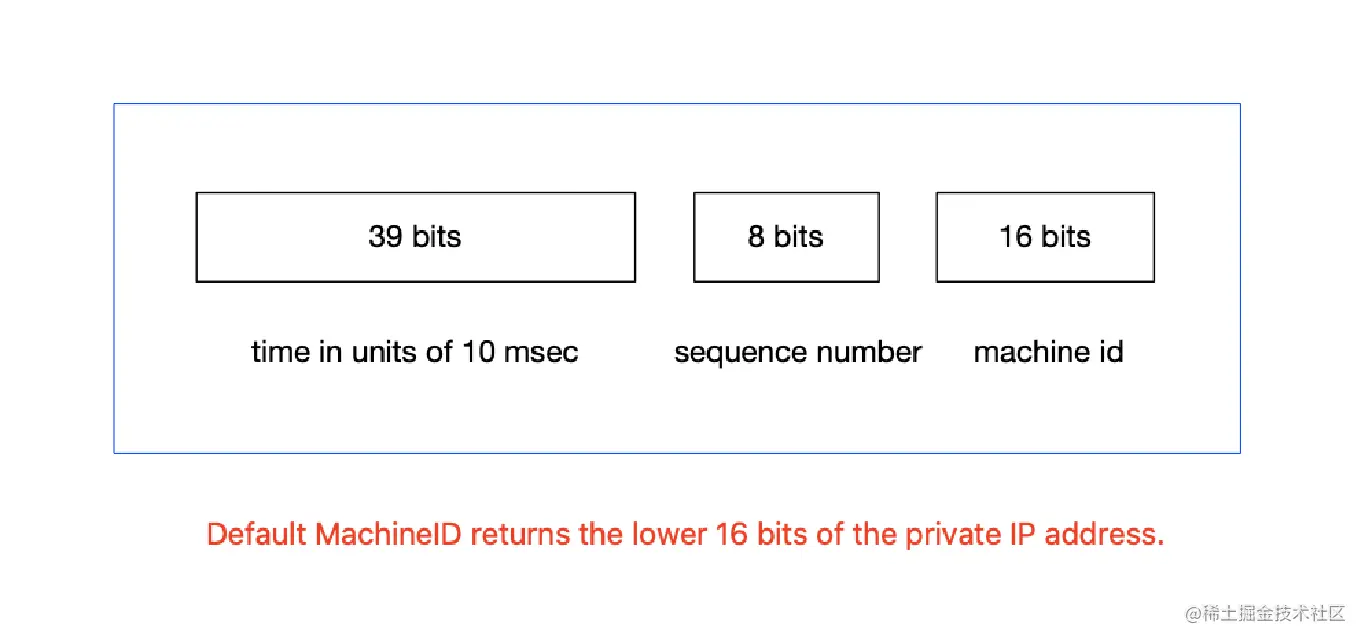The width and height of the screenshot is (1365, 643).
Task: Click the "machine id" label
Action: pos(1048,352)
